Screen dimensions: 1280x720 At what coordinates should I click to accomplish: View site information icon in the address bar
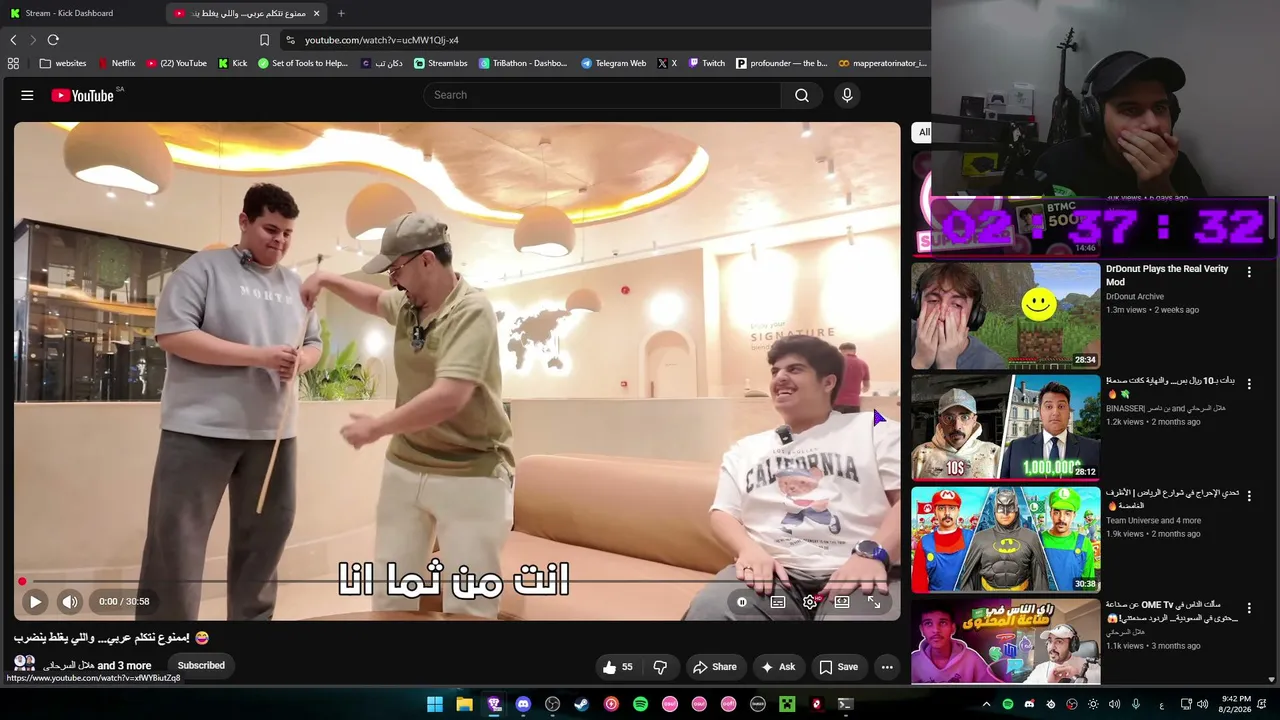pos(290,40)
